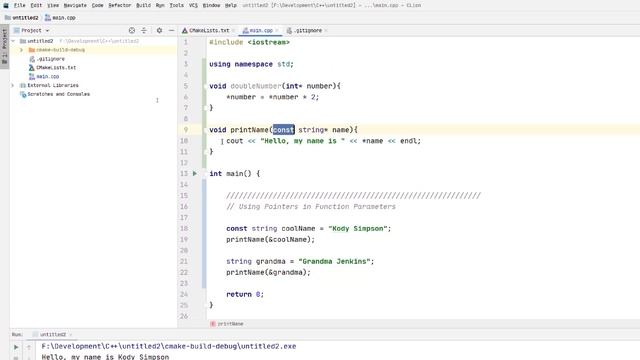Viewport: 640px width, 360px height.
Task: Switch to the main.cpp editor tab
Action: tap(260, 30)
